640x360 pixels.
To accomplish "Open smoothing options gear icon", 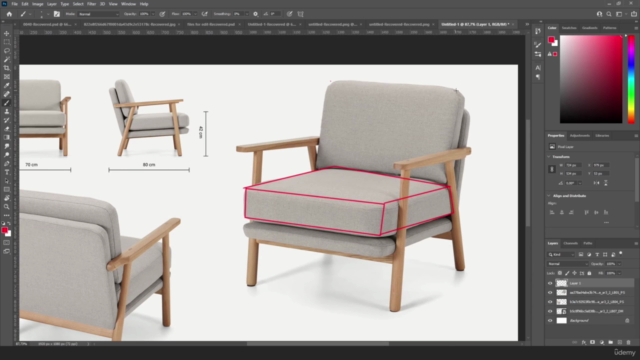I will 256,14.
